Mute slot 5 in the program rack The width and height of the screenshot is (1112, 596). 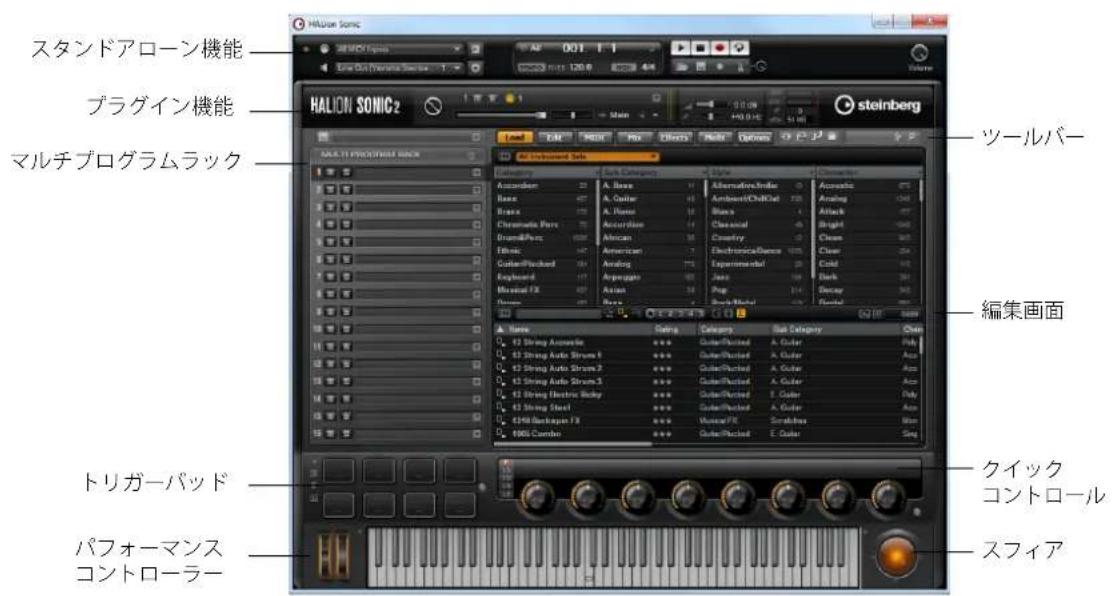331,242
